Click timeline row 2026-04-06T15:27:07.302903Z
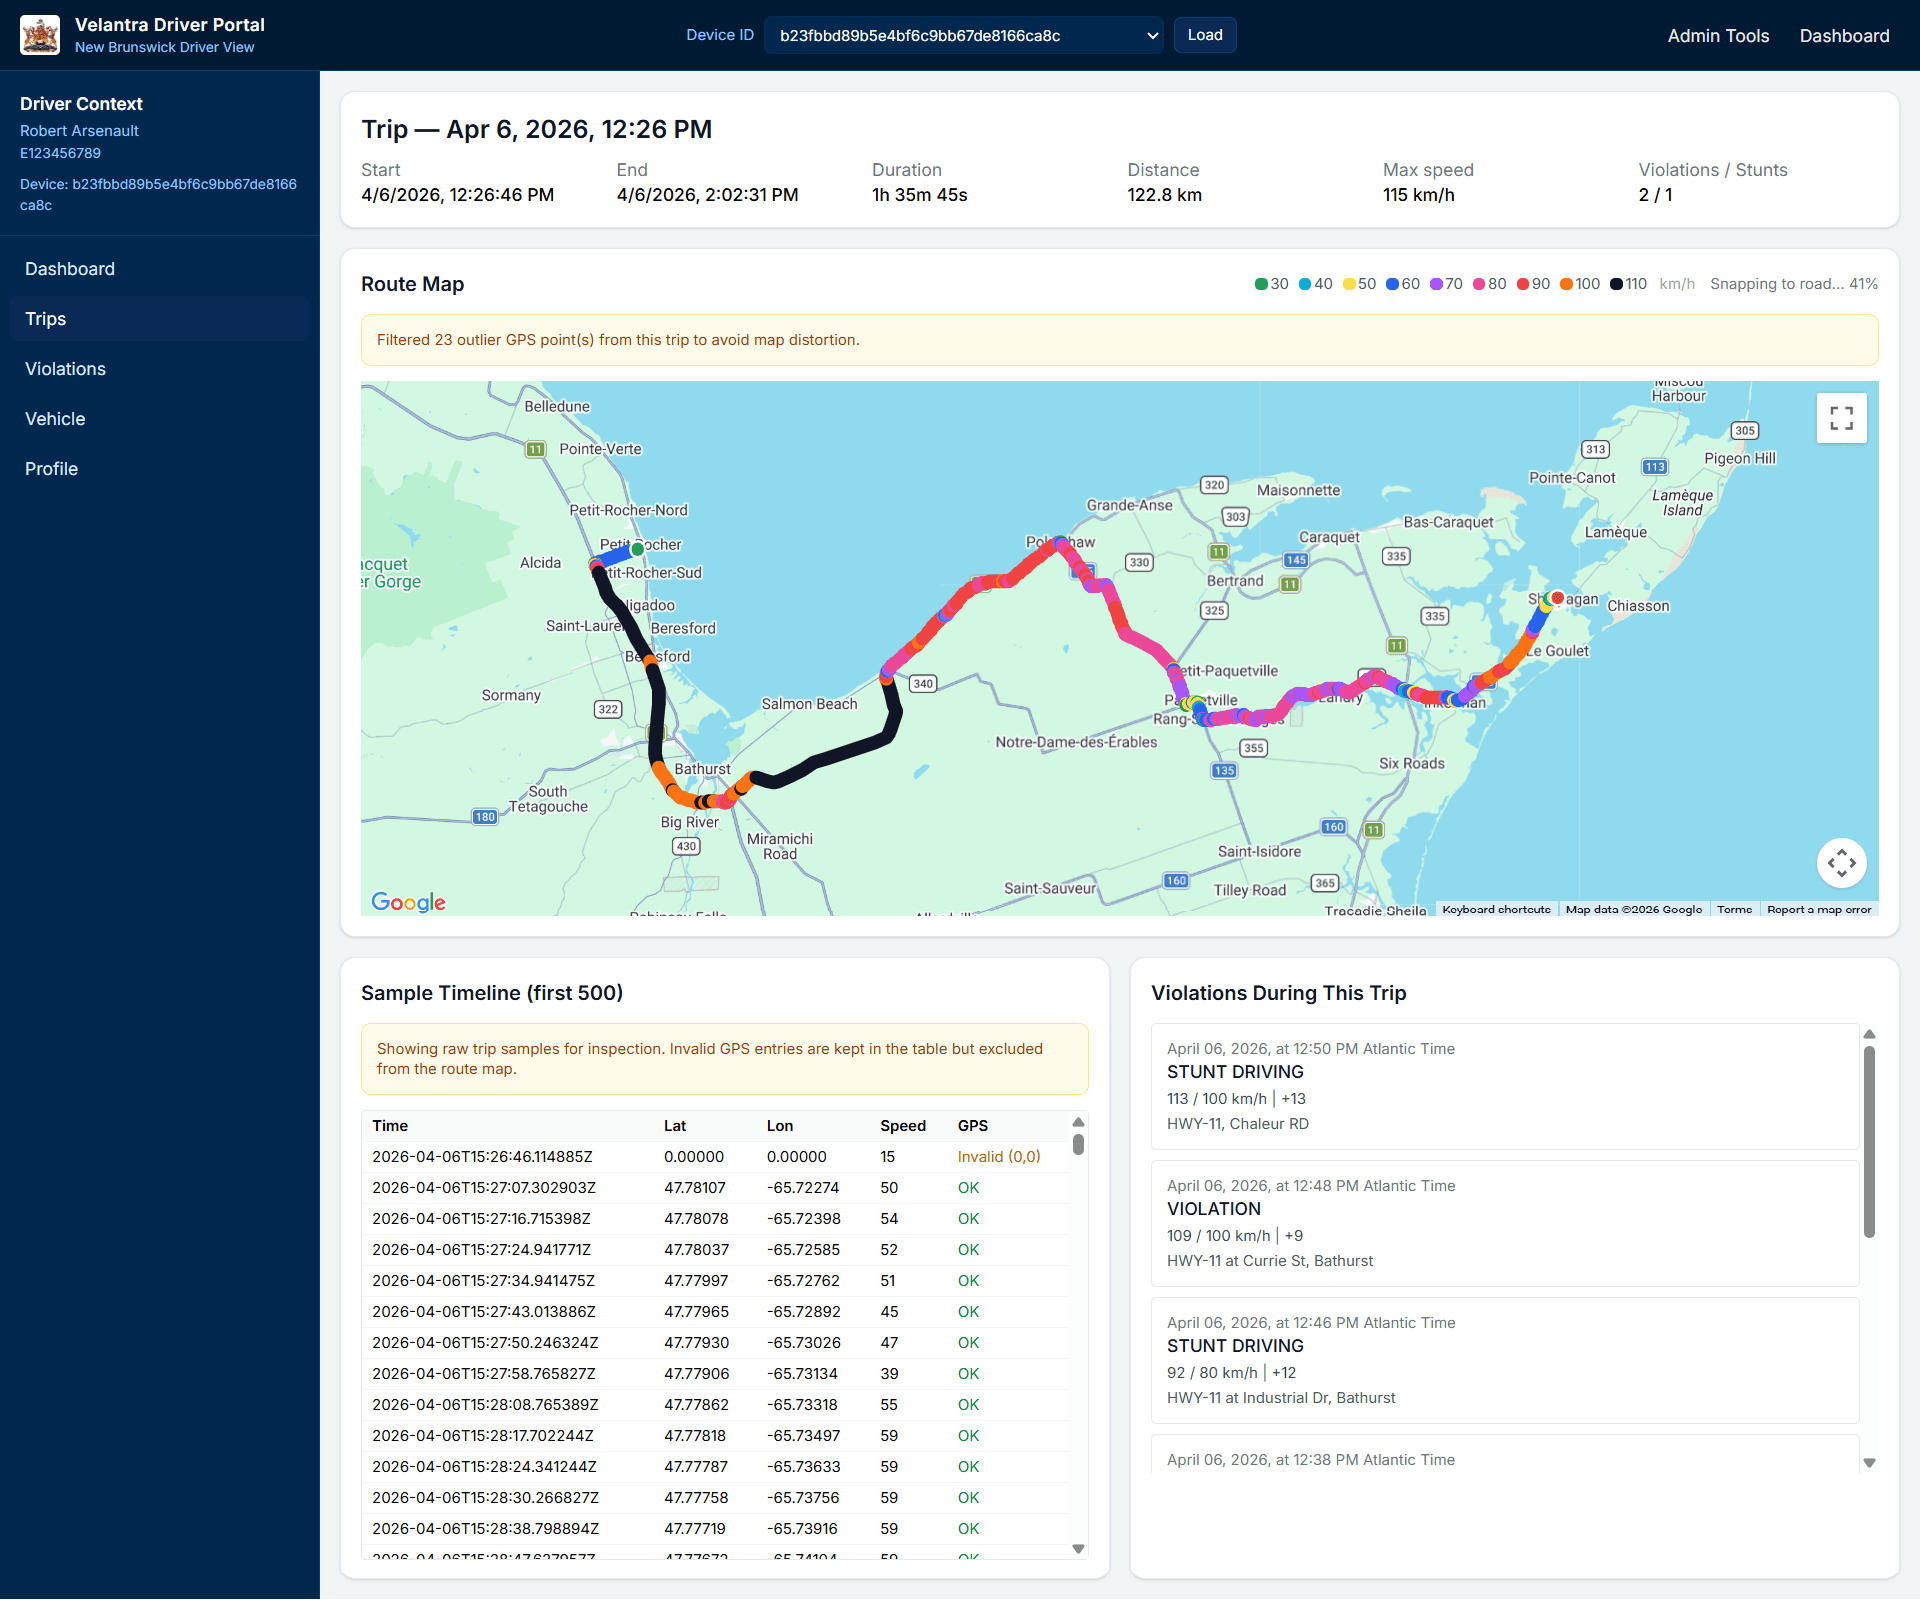The width and height of the screenshot is (1920, 1600). point(715,1188)
